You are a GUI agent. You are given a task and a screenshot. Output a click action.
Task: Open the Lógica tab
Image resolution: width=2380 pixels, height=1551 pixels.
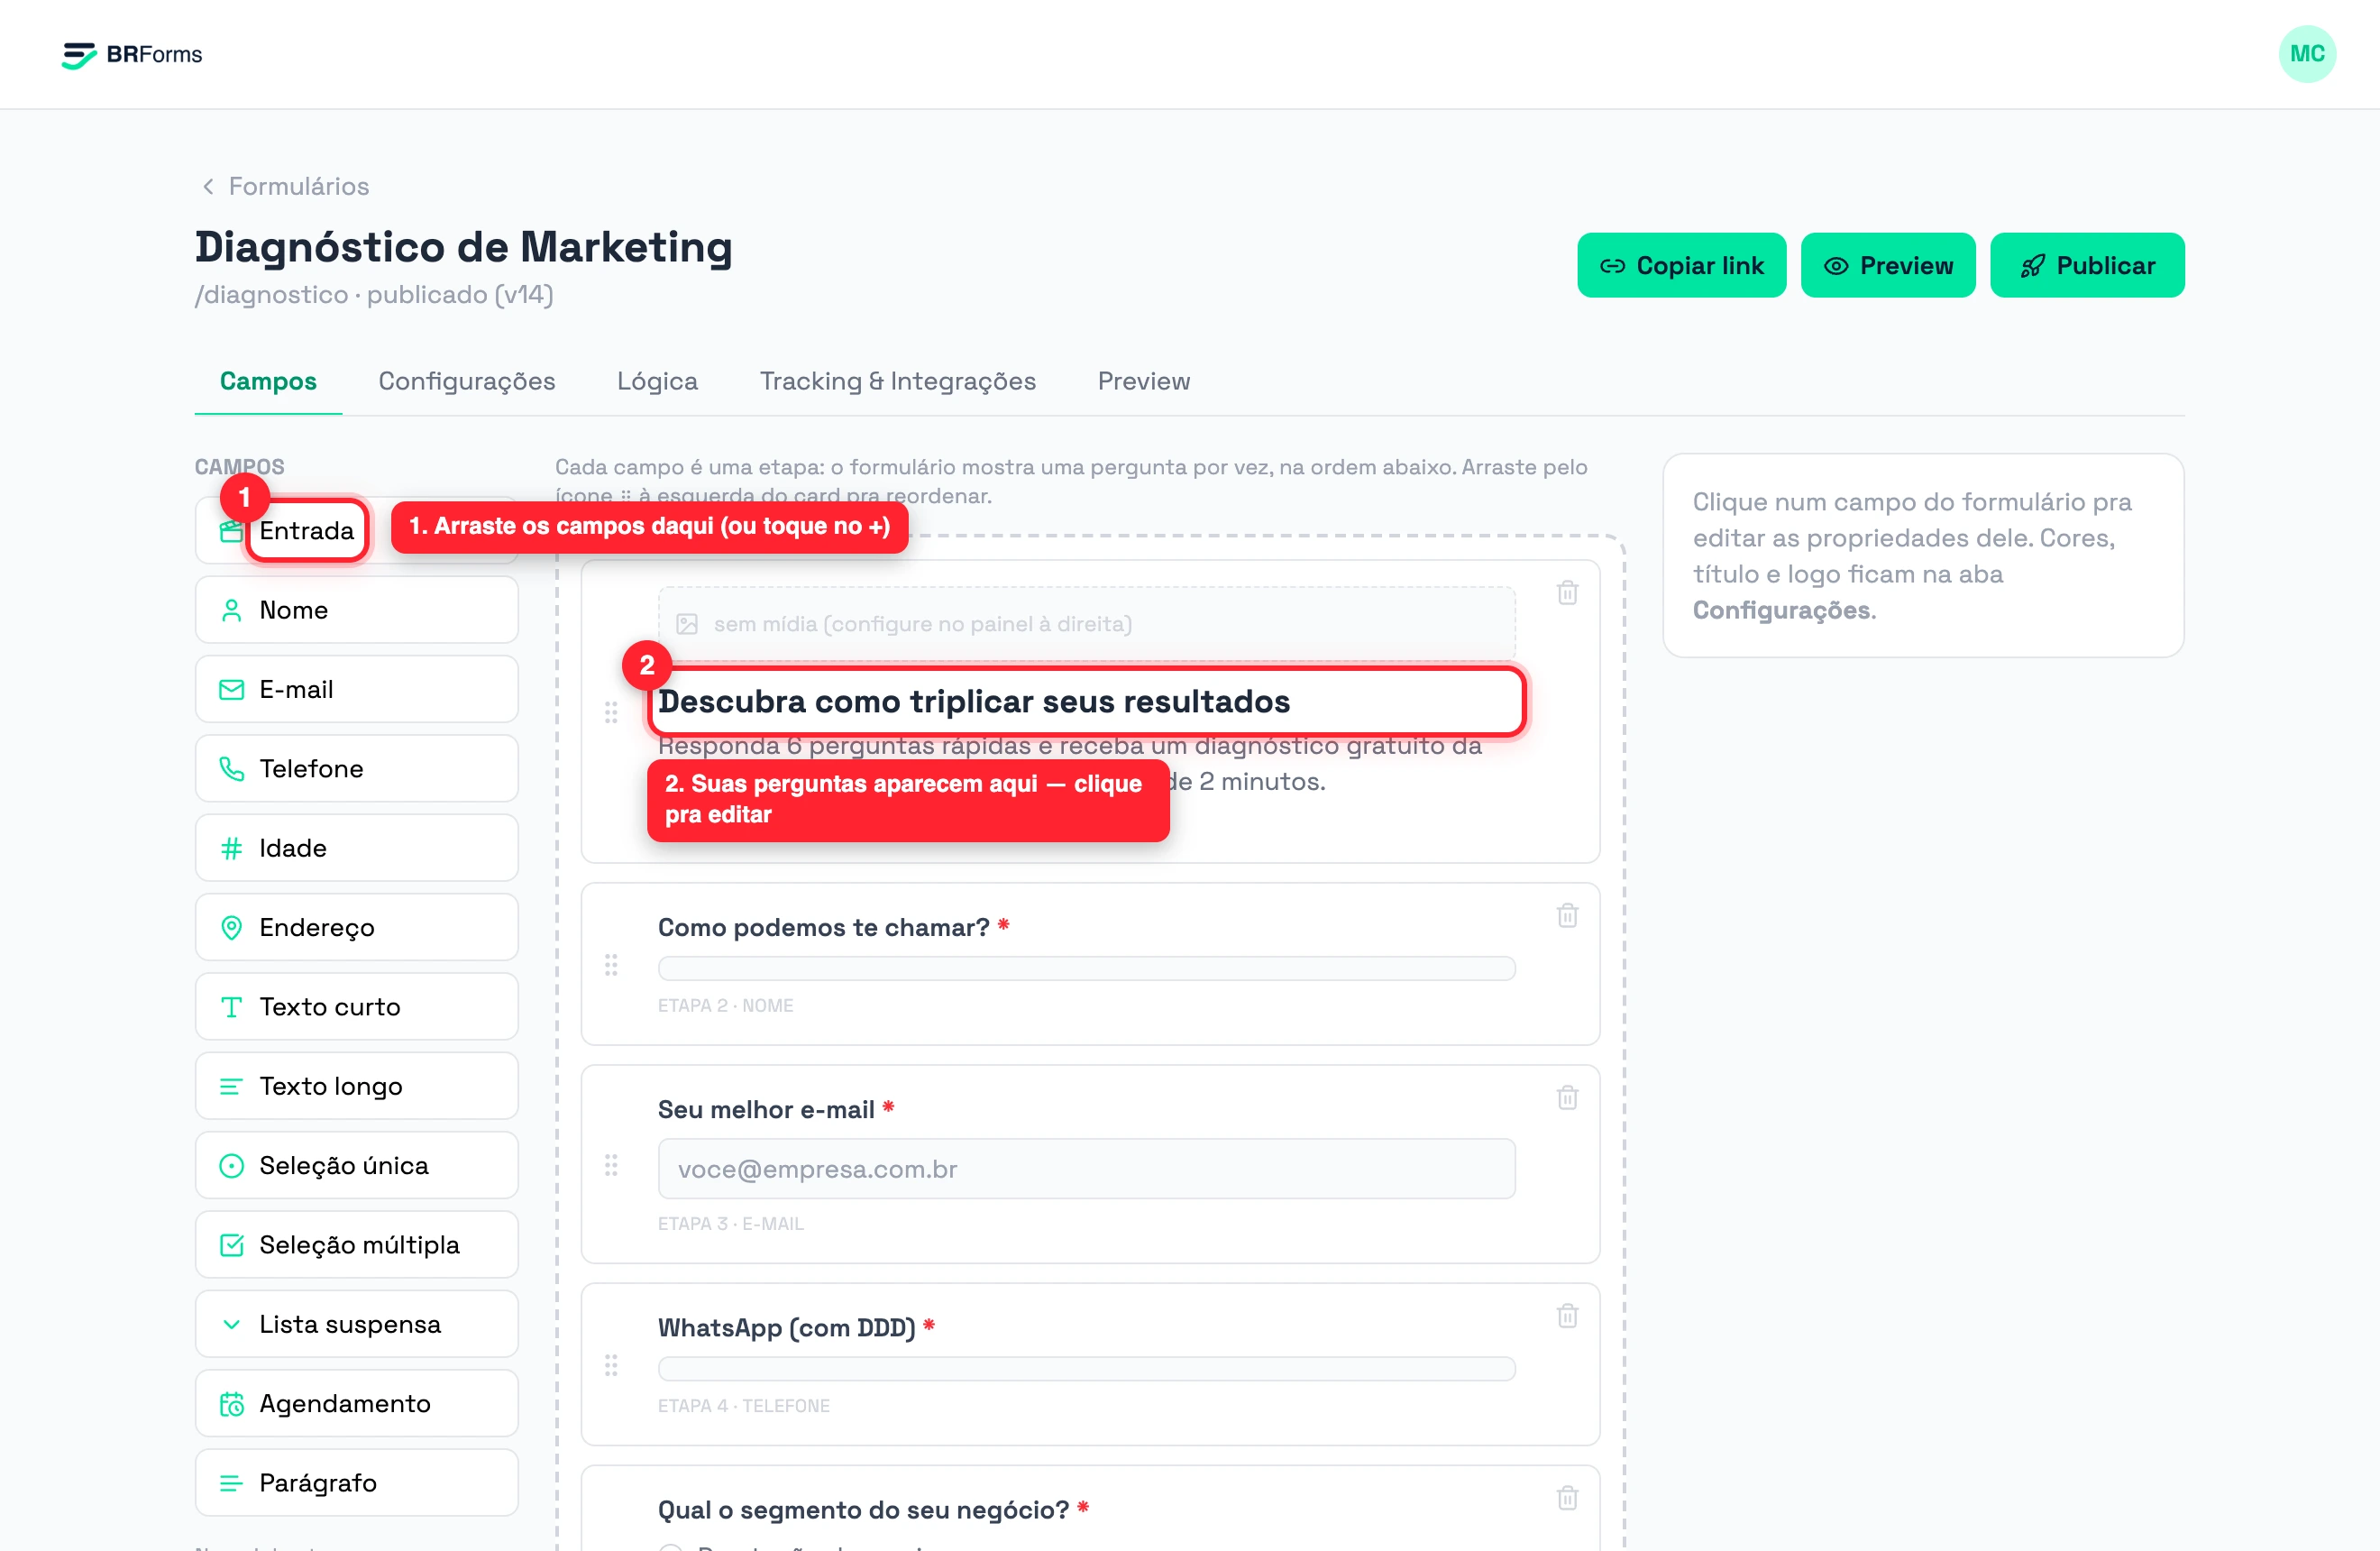[x=657, y=381]
